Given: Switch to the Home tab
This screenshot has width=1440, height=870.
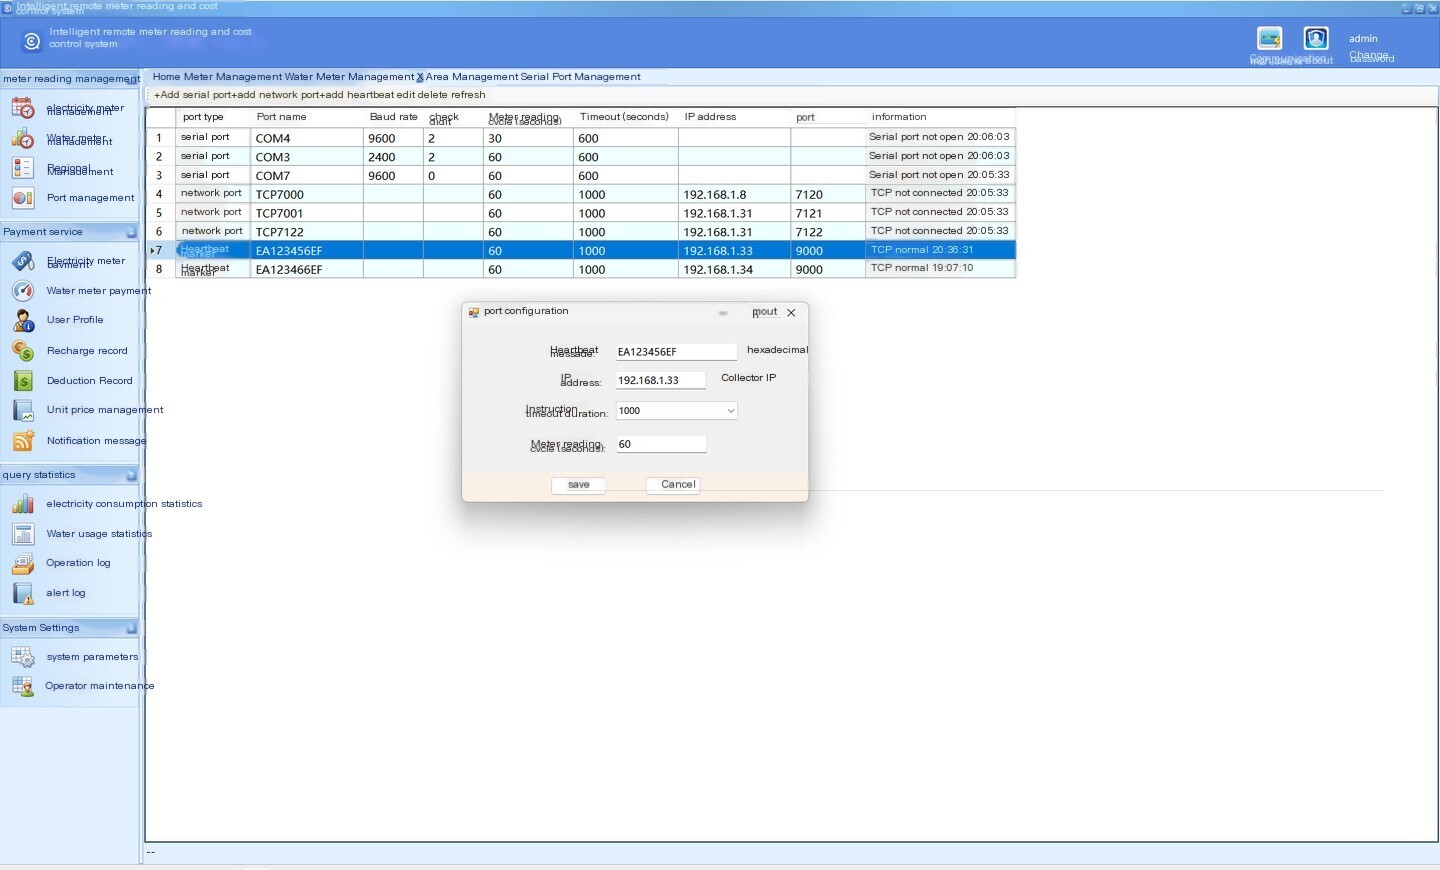Looking at the screenshot, I should [166, 77].
